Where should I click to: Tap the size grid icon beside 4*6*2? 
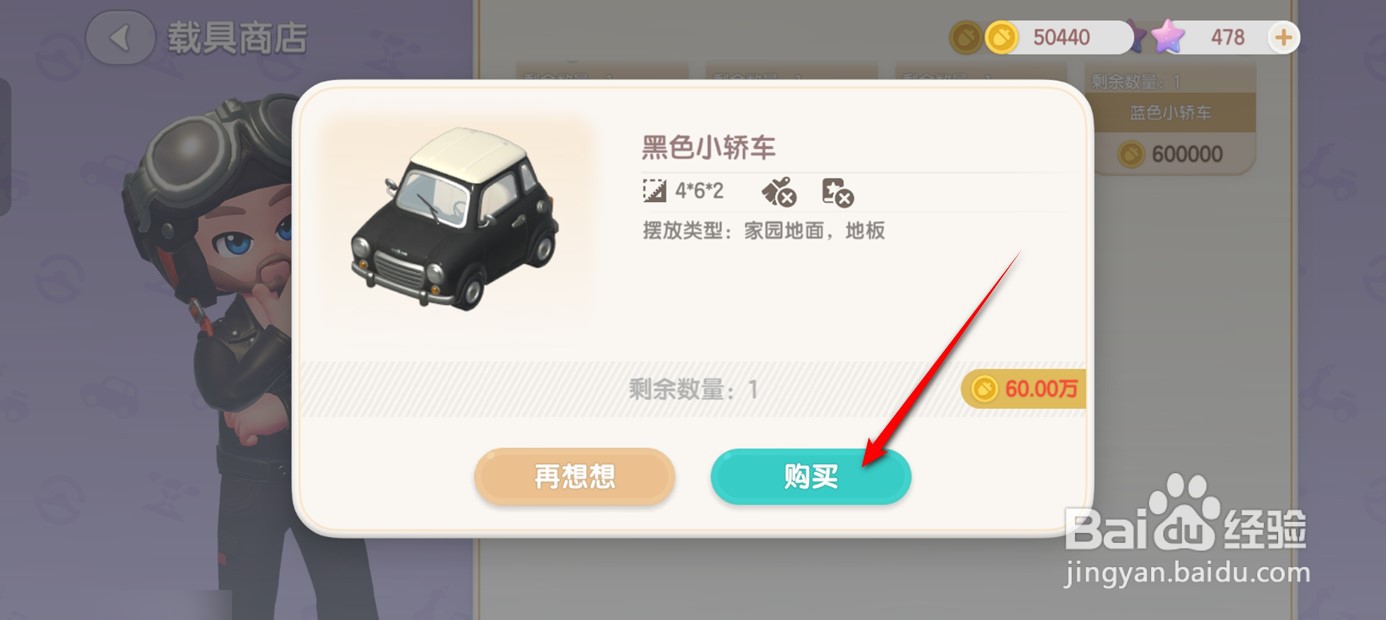click(x=654, y=189)
